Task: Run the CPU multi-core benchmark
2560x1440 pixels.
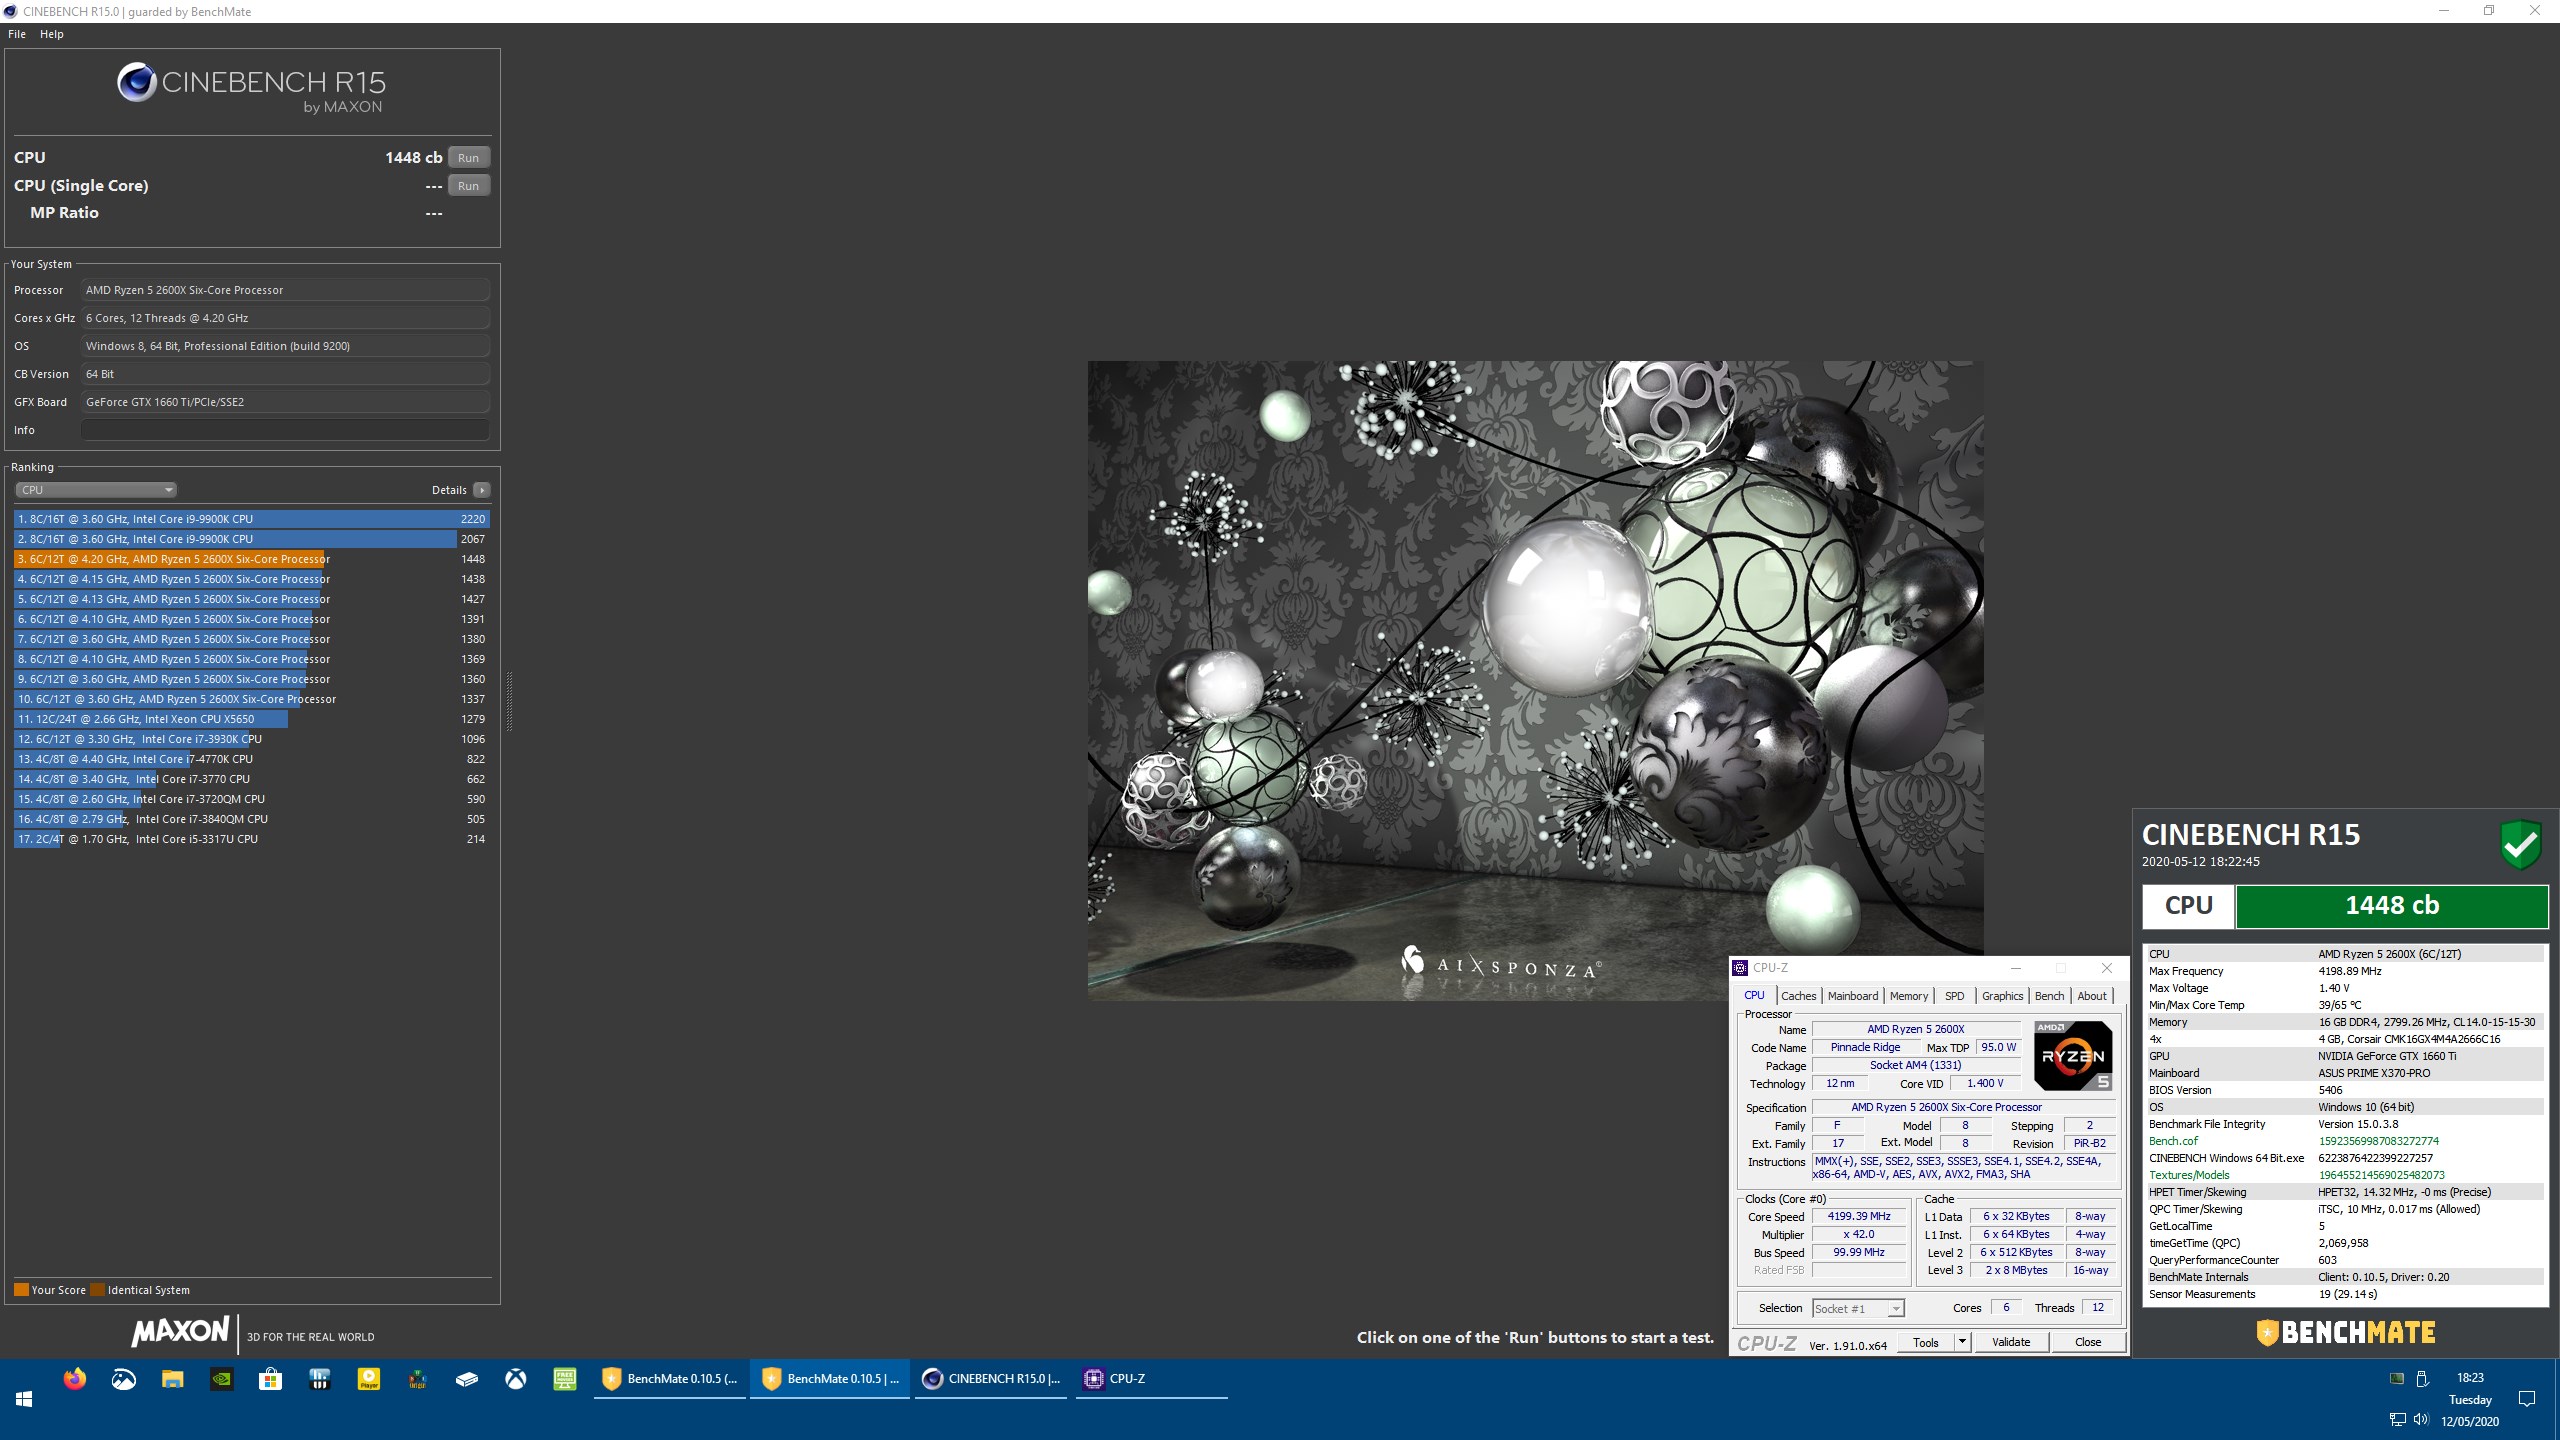Action: 468,158
